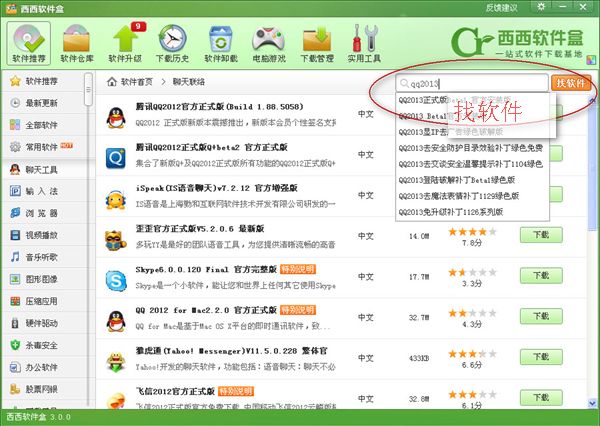The width and height of the screenshot is (600, 426).
Task: Select 输入法 category in sidebar
Action: click(41, 191)
